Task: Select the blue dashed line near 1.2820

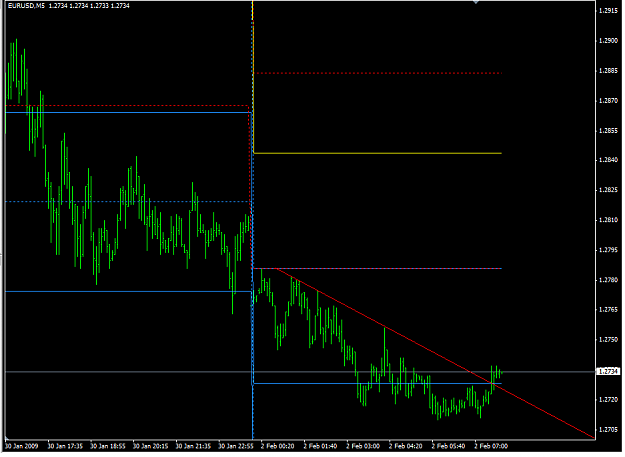Action: pyautogui.click(x=128, y=202)
